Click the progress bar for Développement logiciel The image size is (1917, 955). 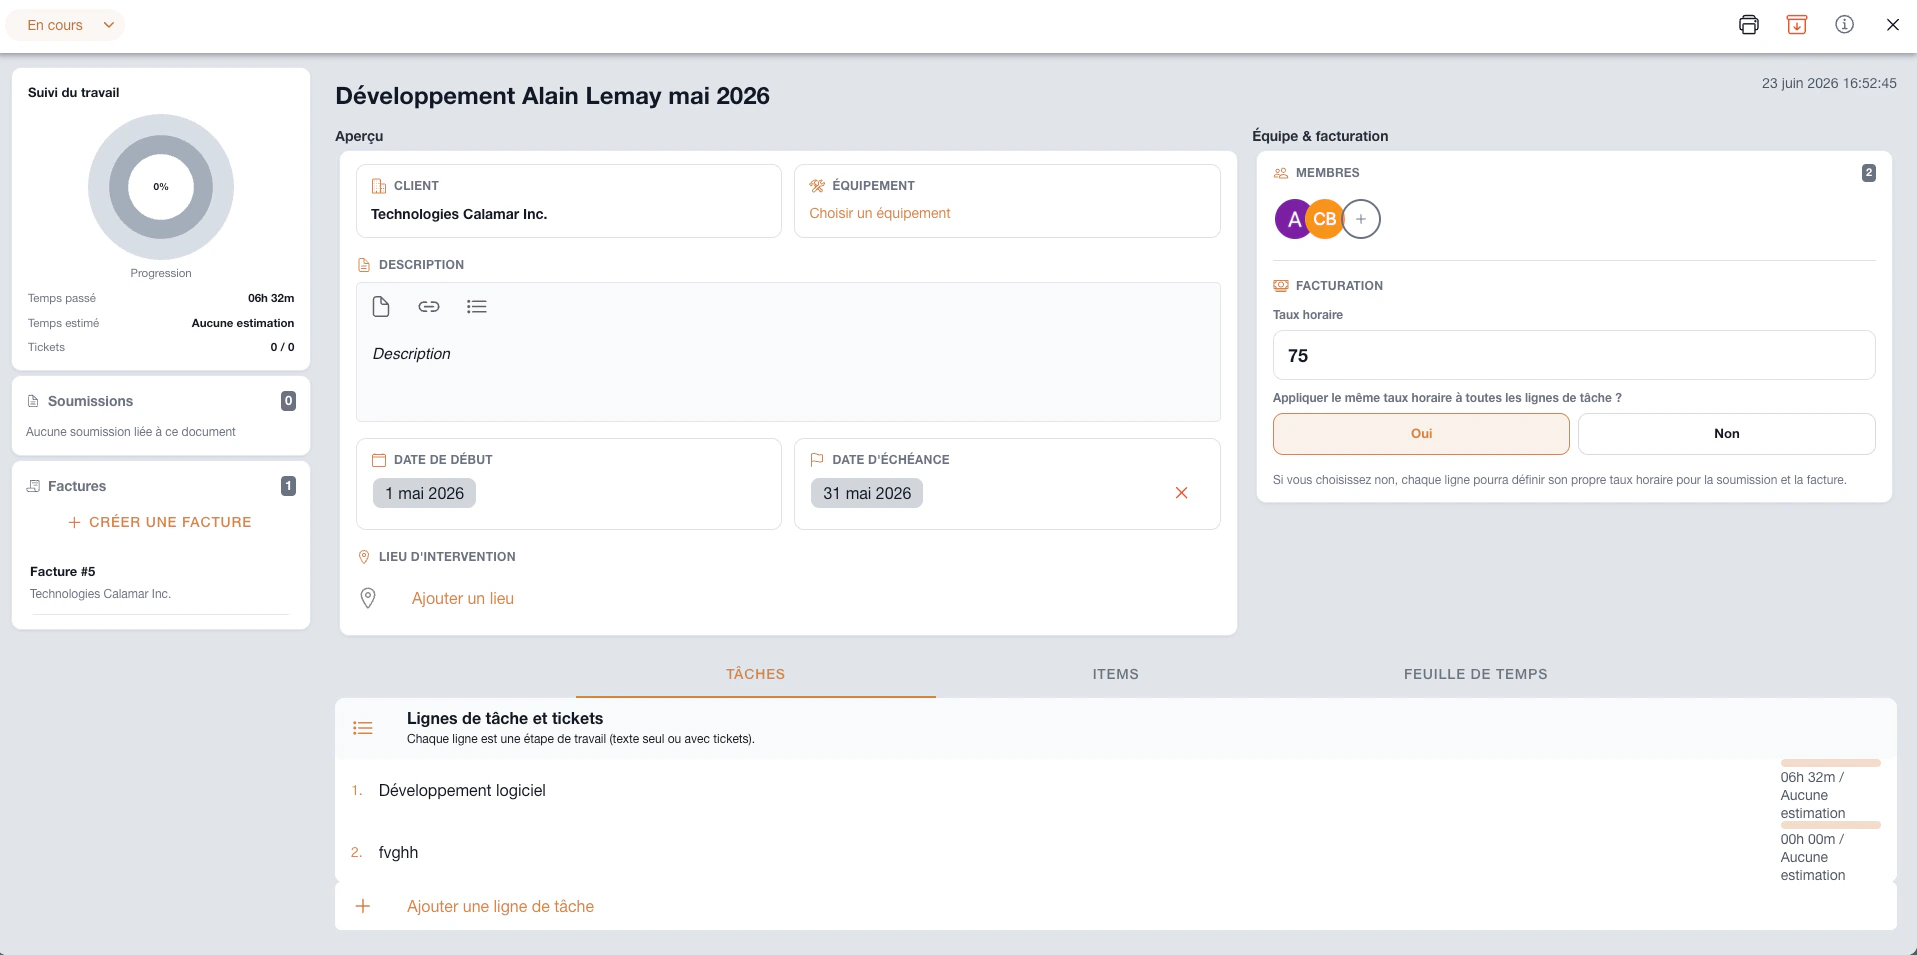click(1830, 763)
